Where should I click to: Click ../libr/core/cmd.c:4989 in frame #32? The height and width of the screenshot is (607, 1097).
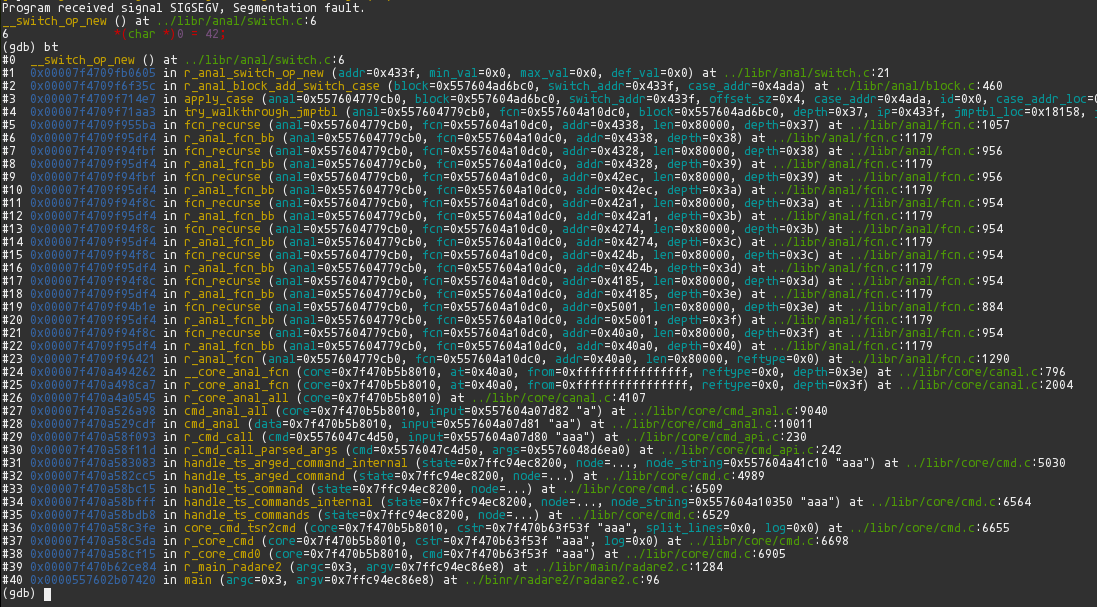[x=684, y=476]
